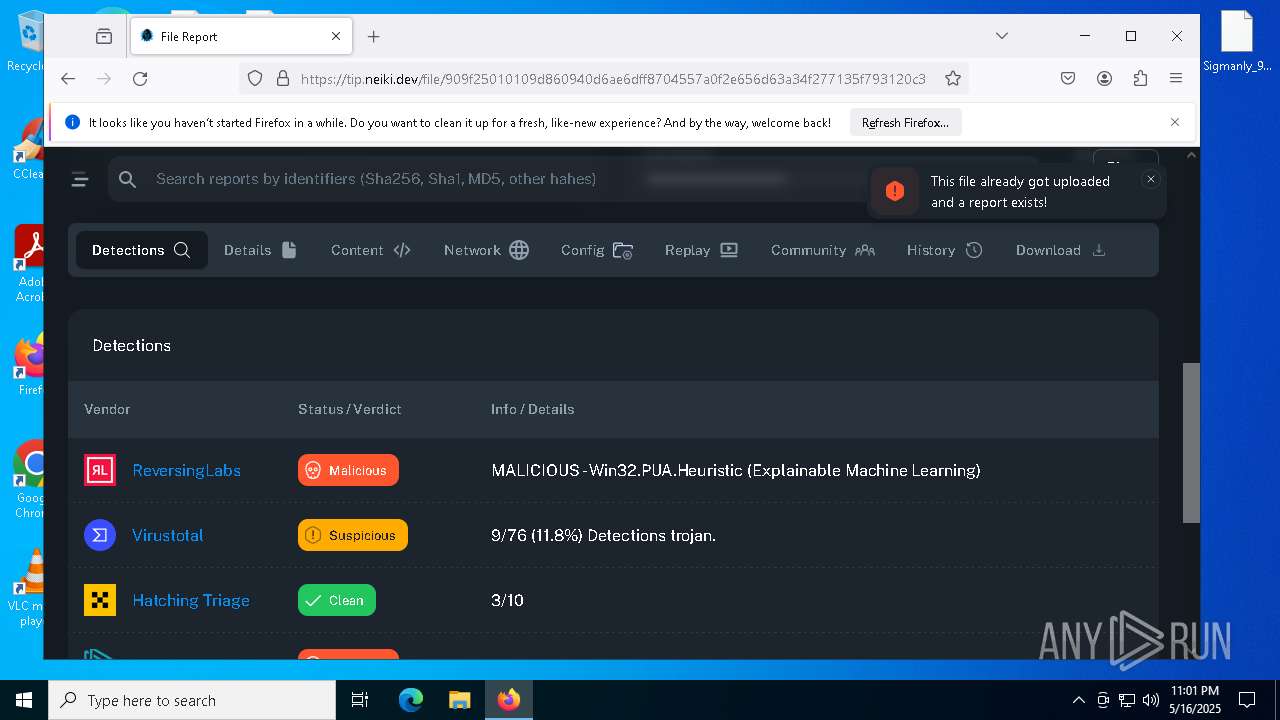Viewport: 1280px width, 720px height.
Task: Open the Action Center notifications icon
Action: click(x=1247, y=700)
